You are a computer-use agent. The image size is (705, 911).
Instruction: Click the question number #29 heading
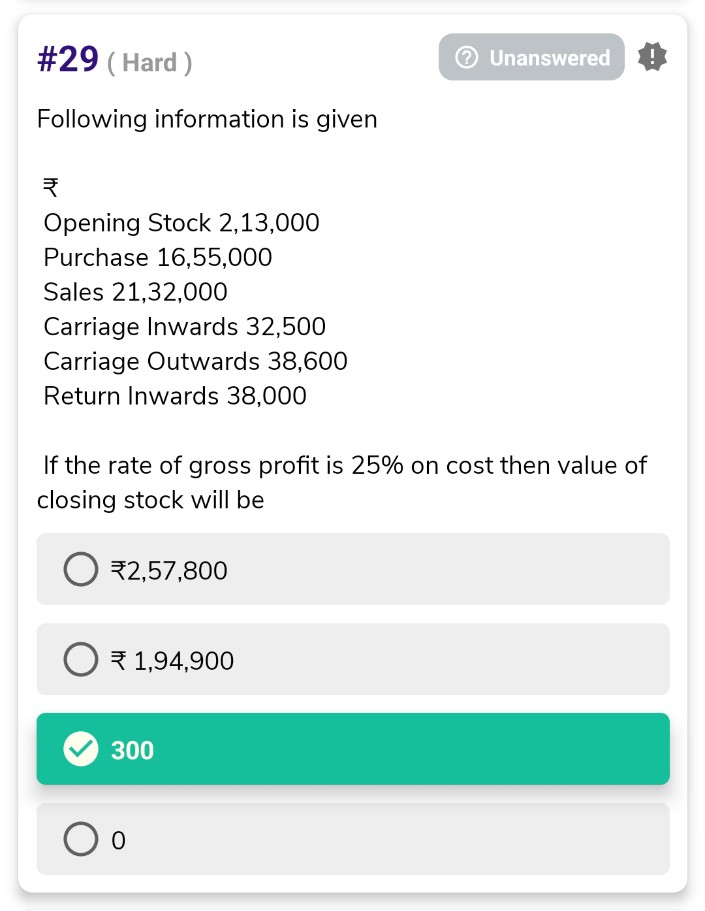tap(68, 60)
